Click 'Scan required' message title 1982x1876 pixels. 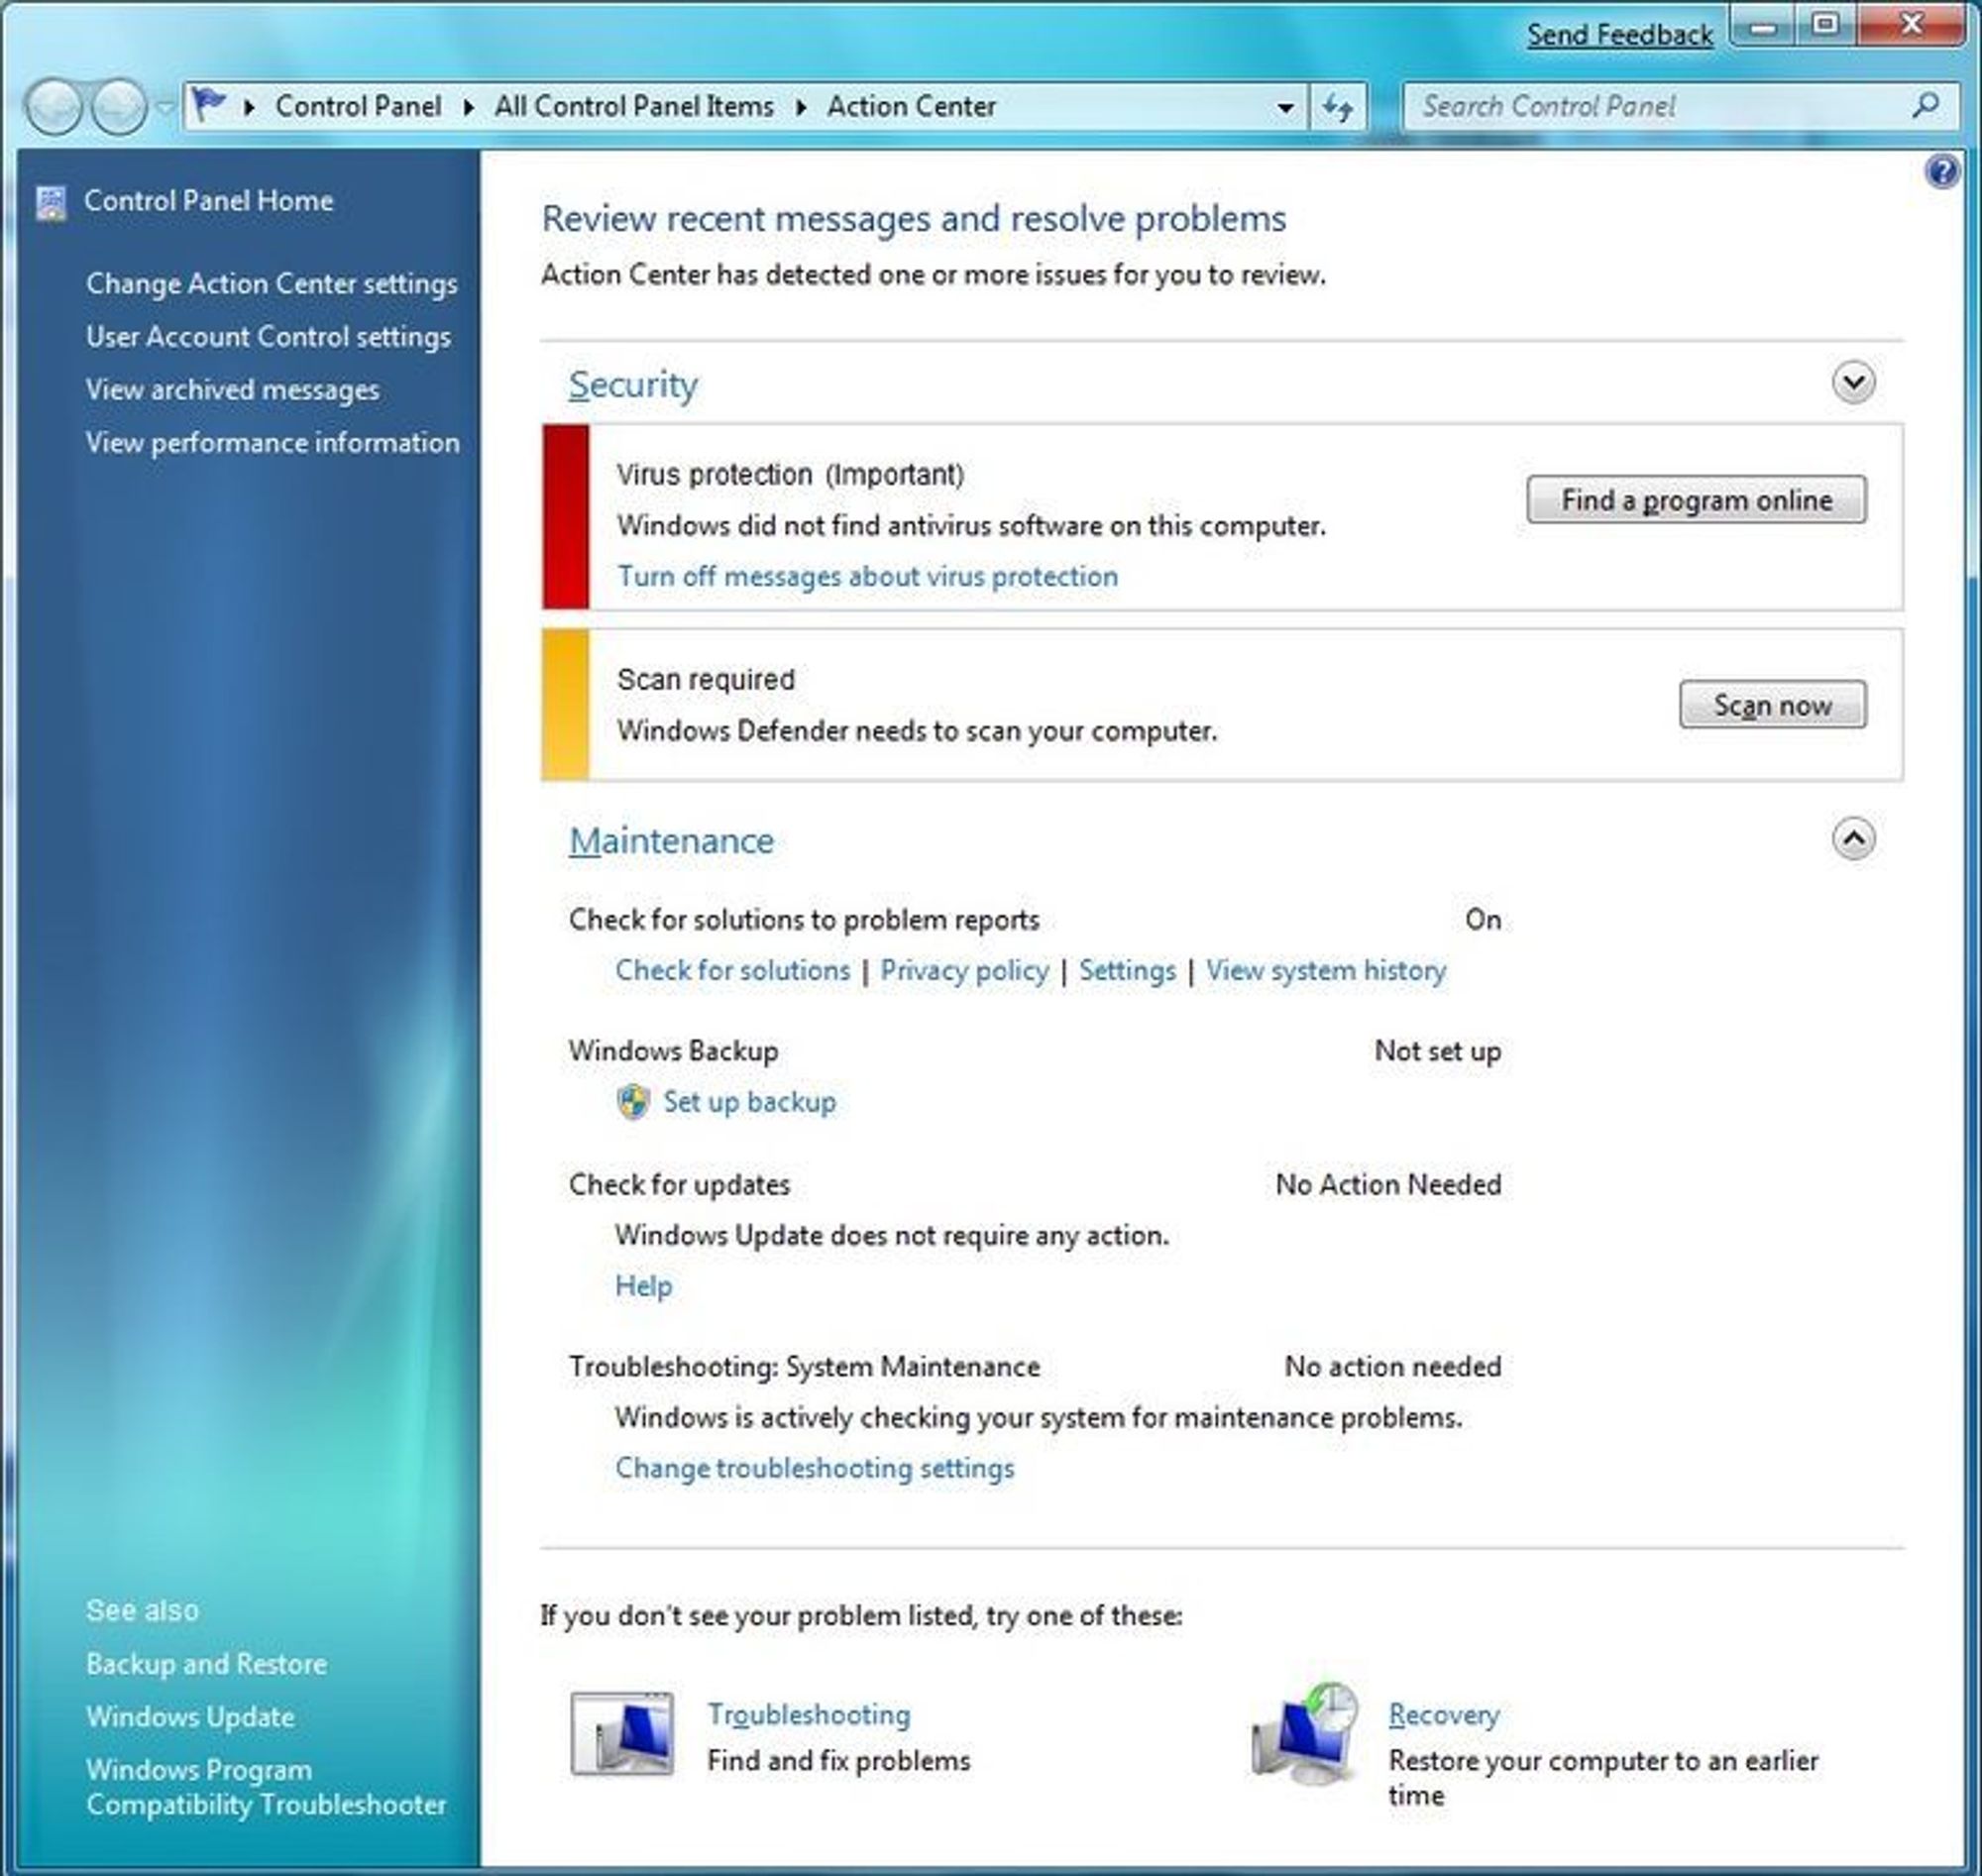706,680
